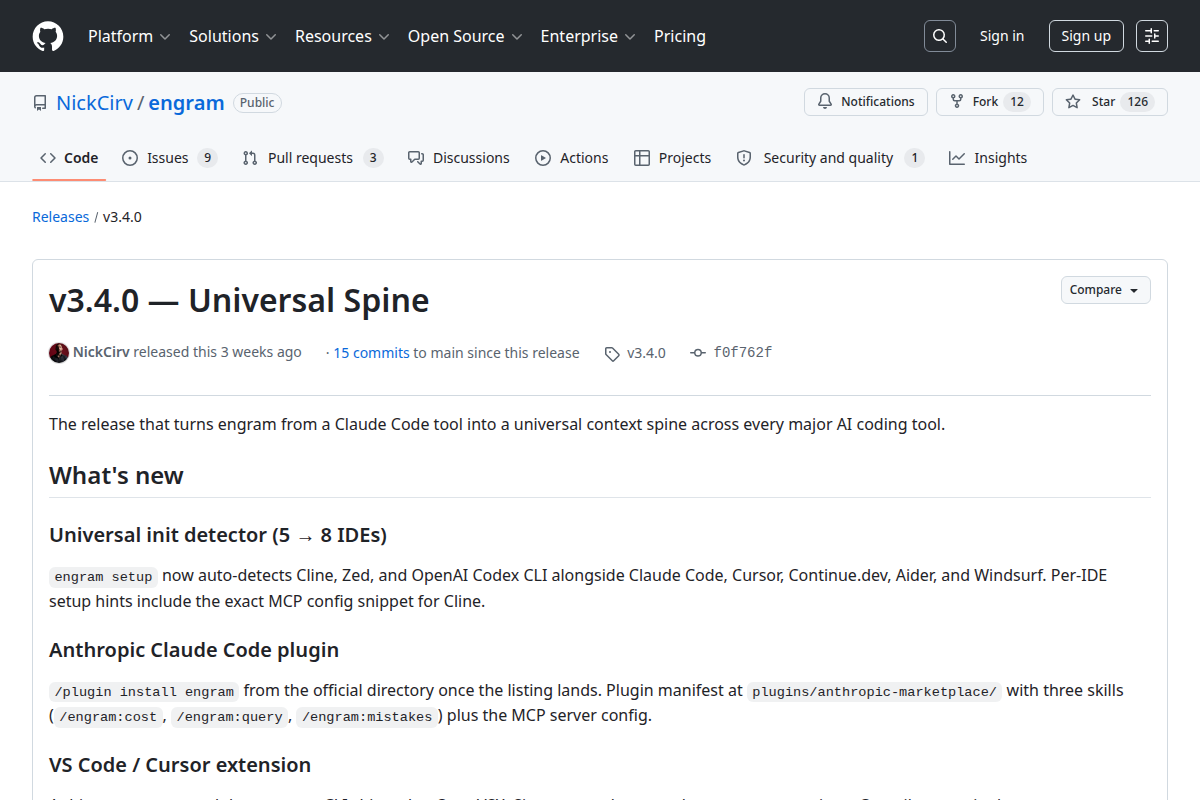Click NickCirv avatar thumbnail
Screen dimensions: 1200x800
59,352
